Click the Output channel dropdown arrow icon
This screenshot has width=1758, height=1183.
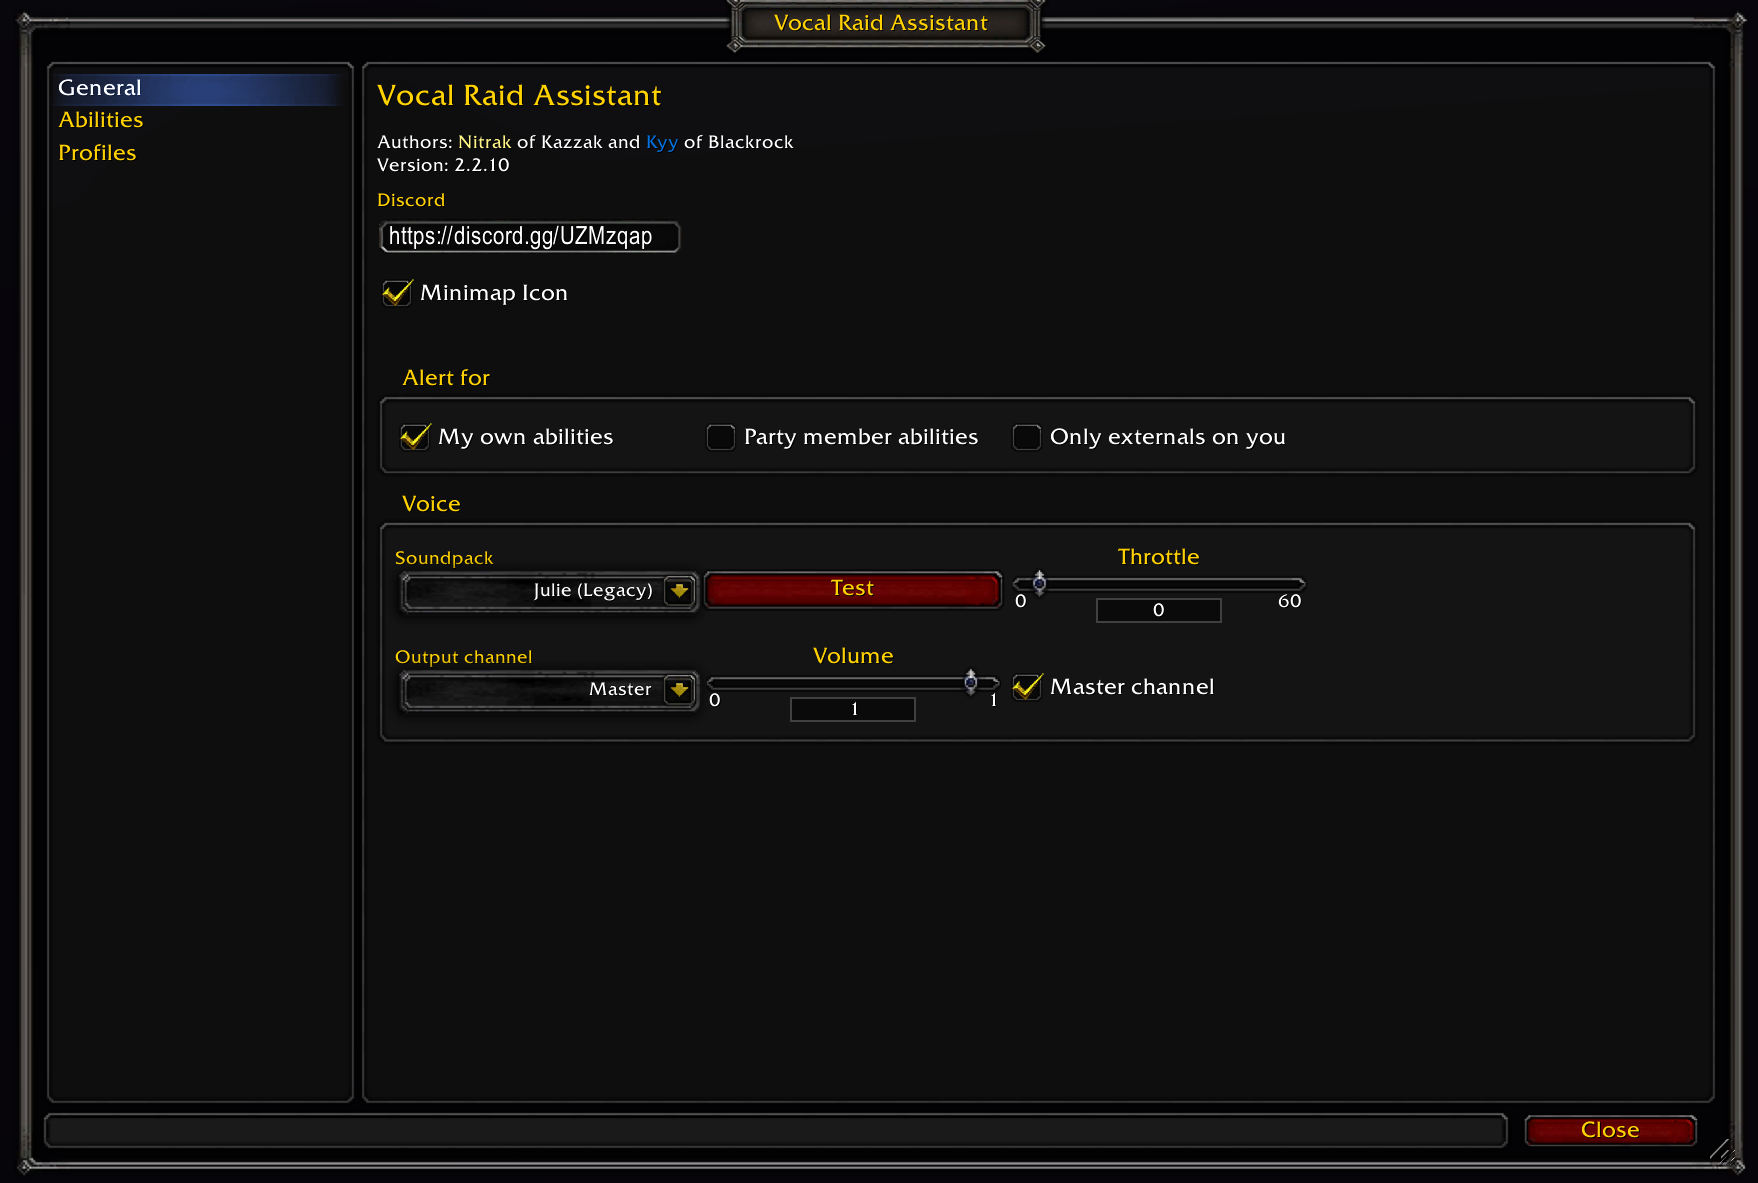pos(680,690)
